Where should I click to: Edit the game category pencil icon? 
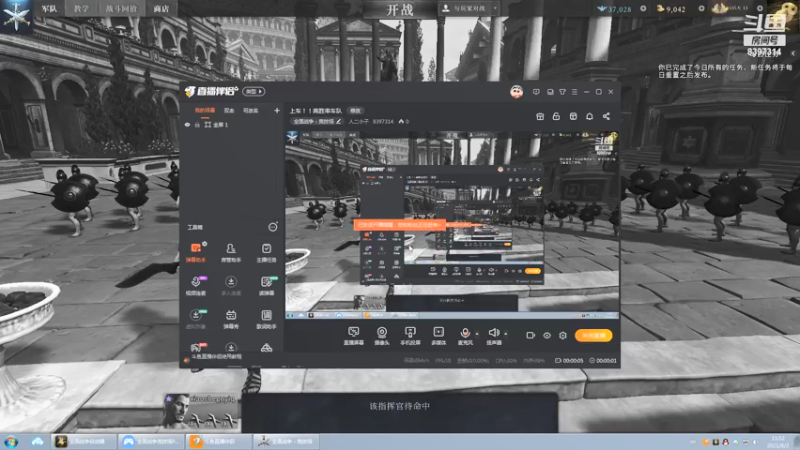point(338,121)
